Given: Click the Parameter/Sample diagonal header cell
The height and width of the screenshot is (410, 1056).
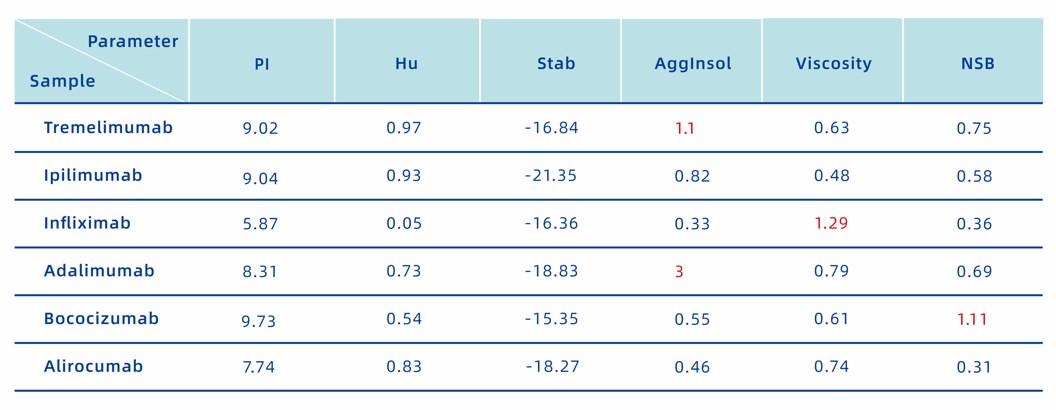Looking at the screenshot, I should coord(102,61).
